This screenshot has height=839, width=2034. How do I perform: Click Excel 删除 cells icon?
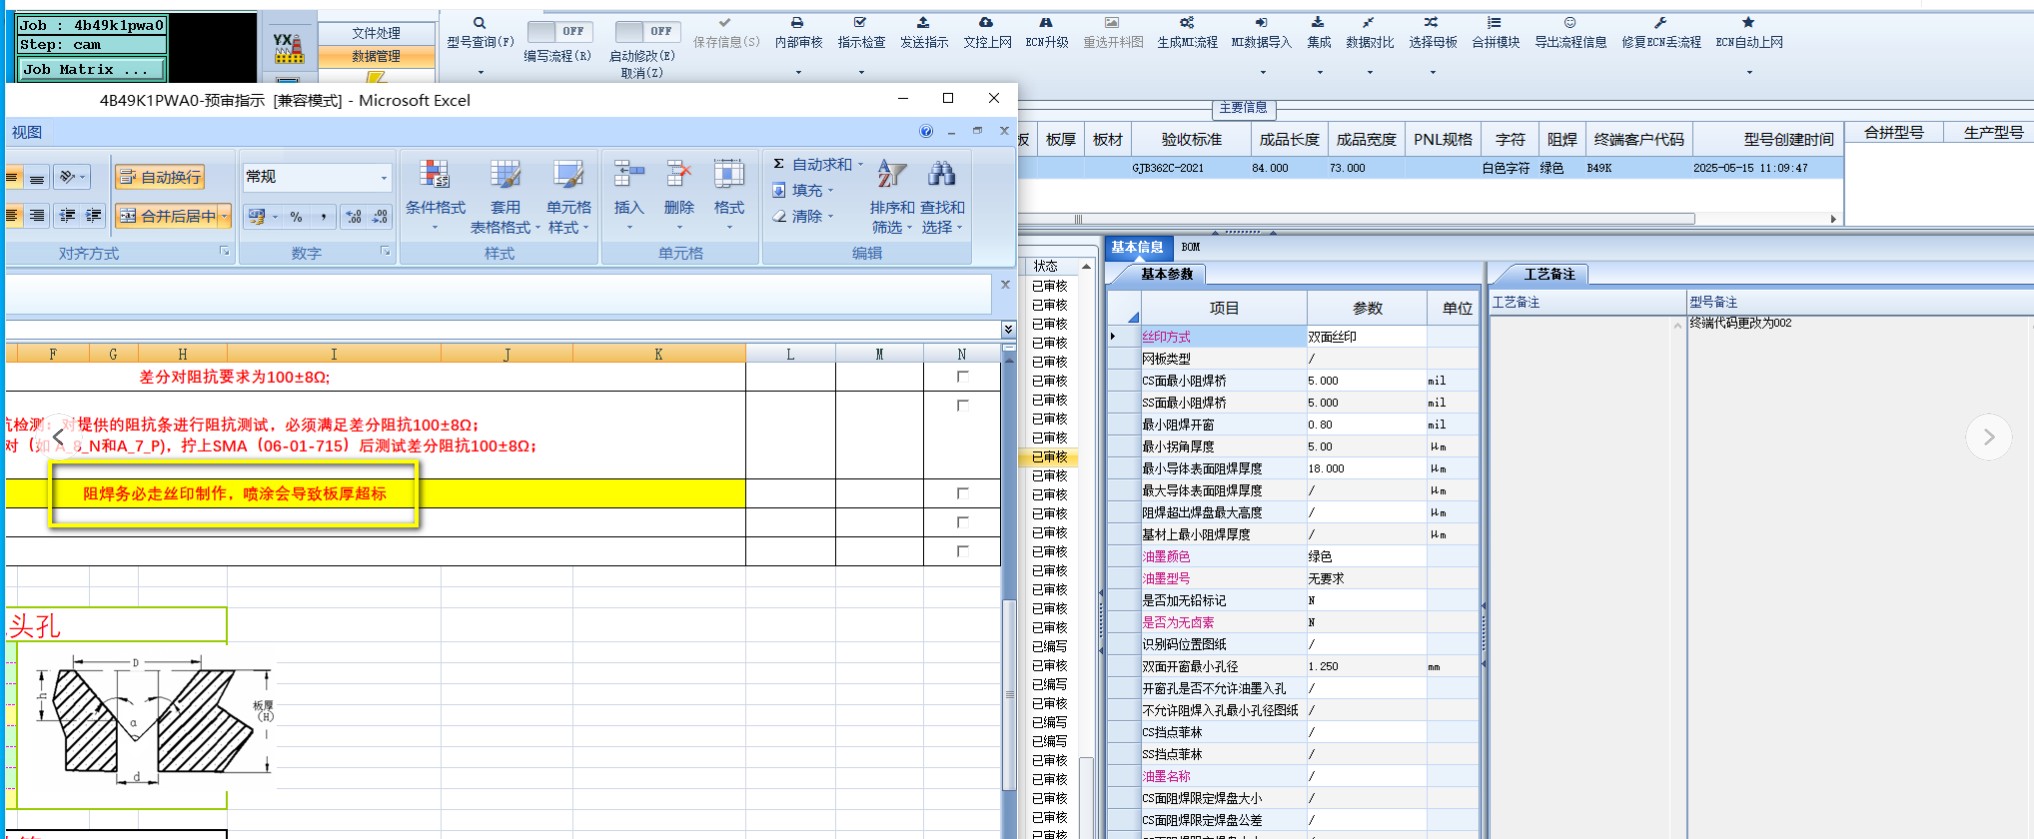(x=679, y=175)
